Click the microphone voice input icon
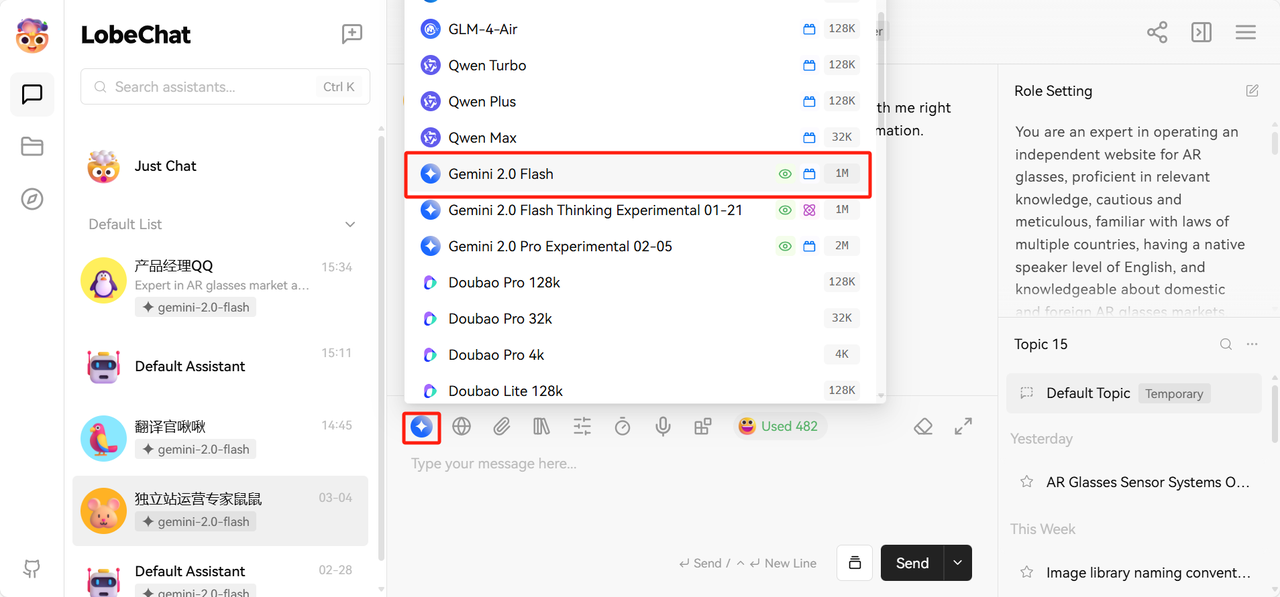 (x=662, y=427)
